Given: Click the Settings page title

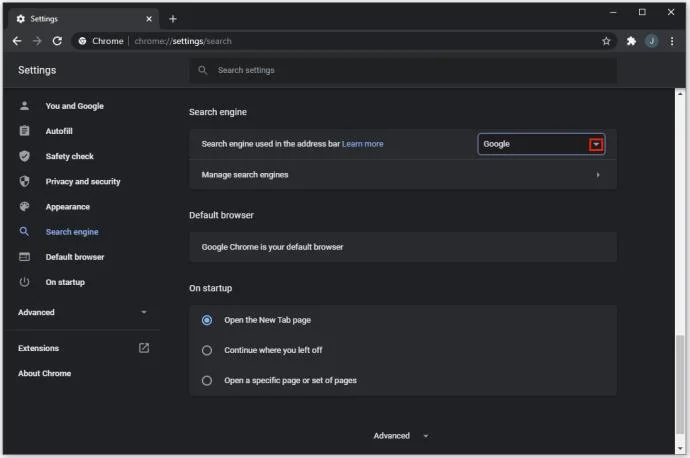Looking at the screenshot, I should click(x=37, y=70).
